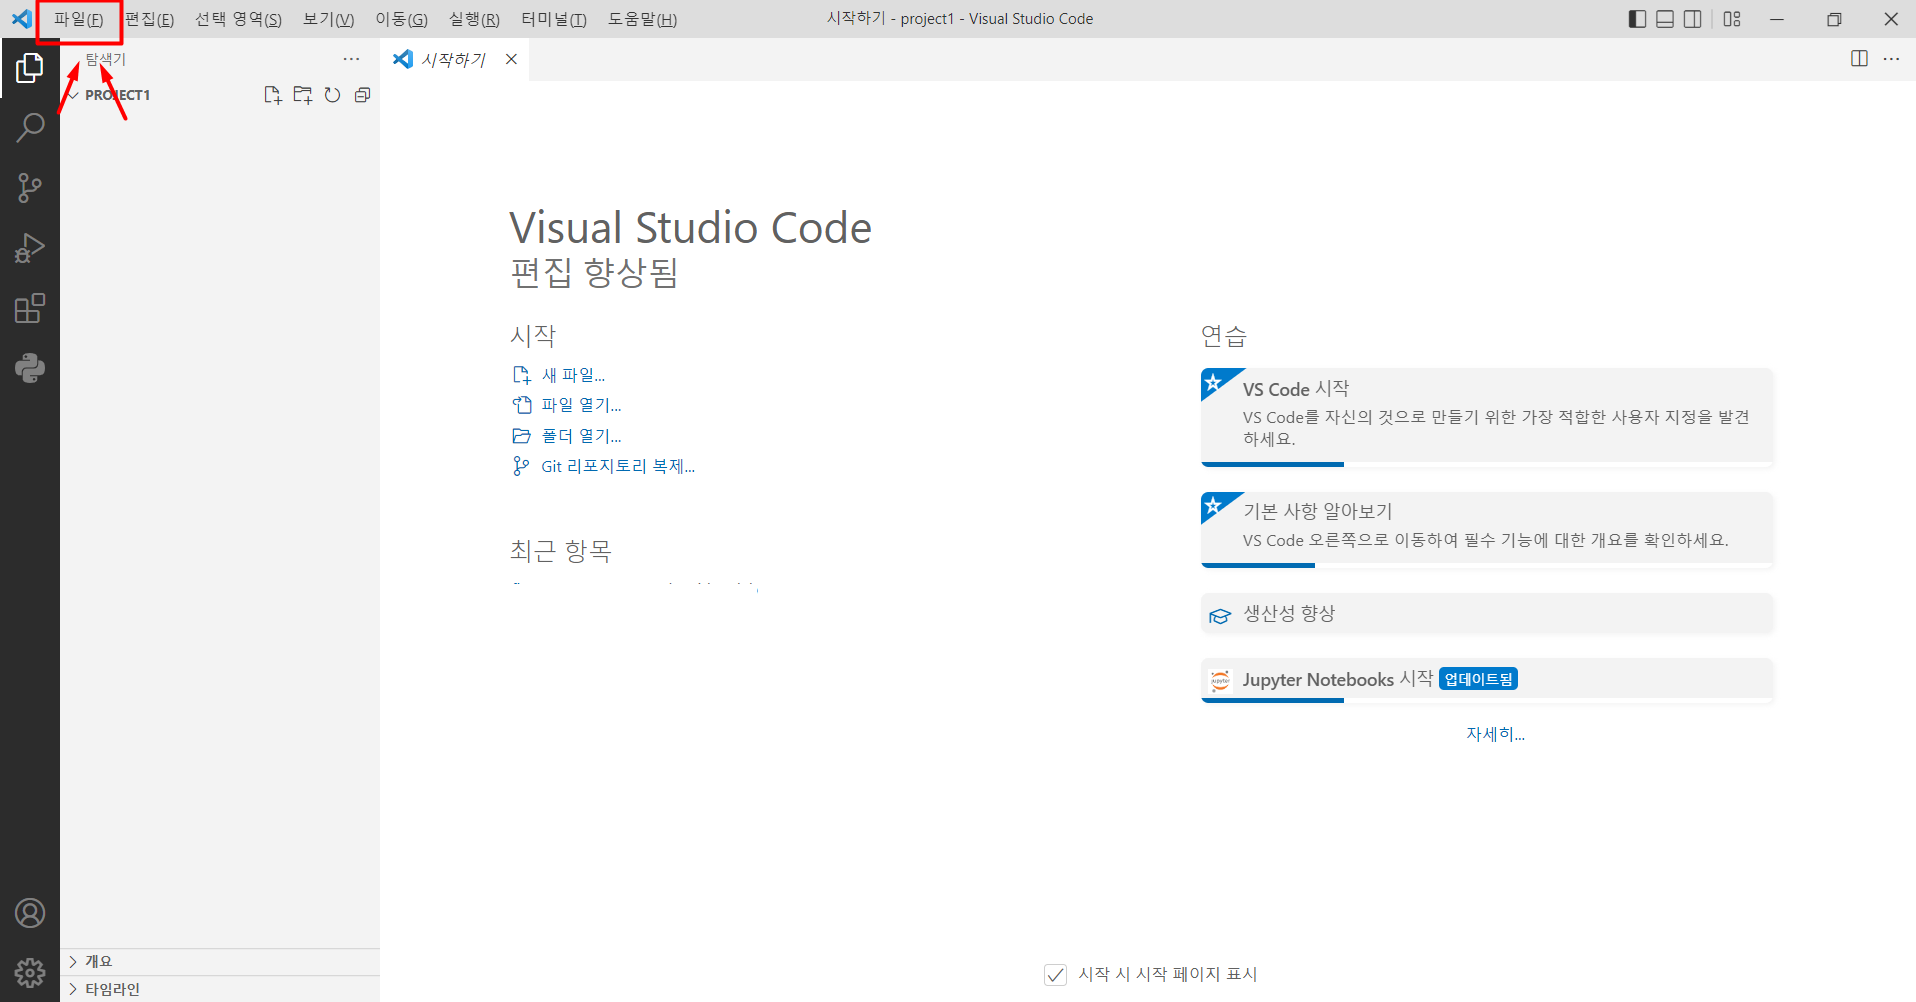
Task: Split the editor to the right
Action: point(1859,59)
